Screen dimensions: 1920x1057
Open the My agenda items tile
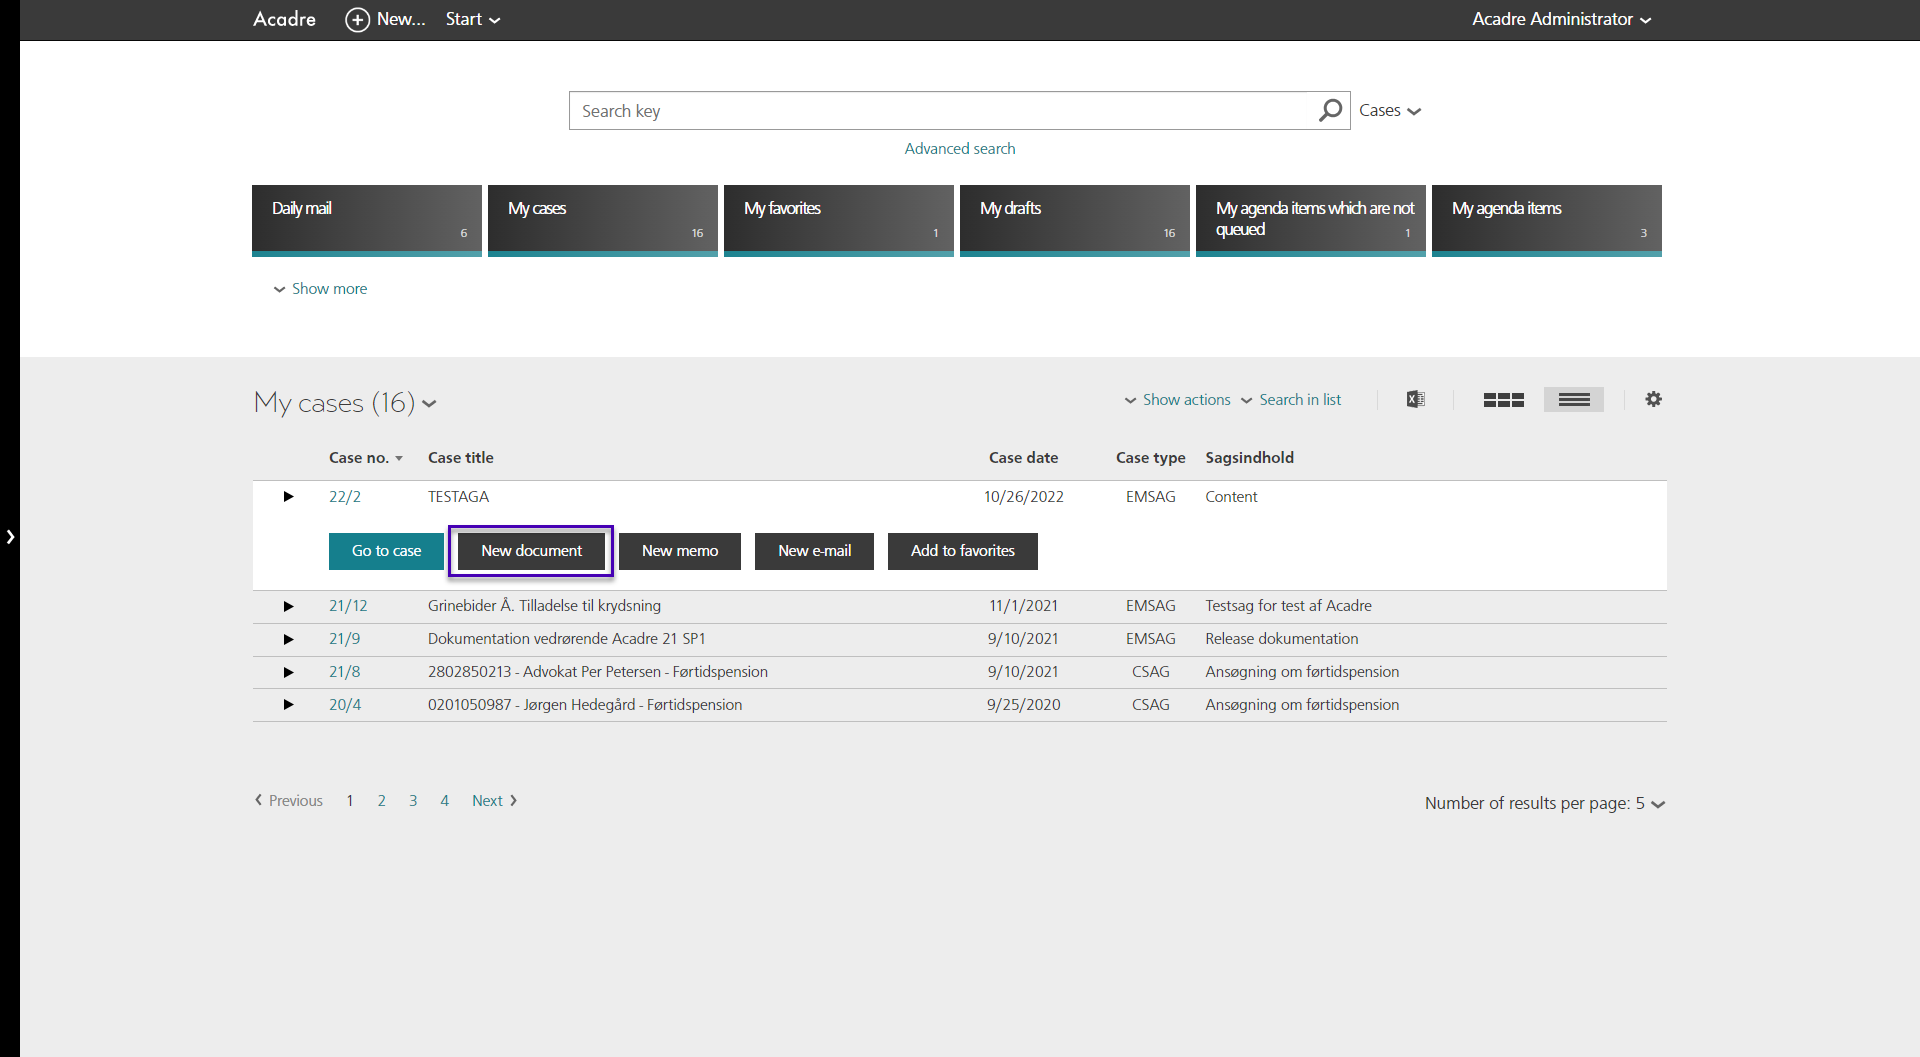tap(1547, 220)
